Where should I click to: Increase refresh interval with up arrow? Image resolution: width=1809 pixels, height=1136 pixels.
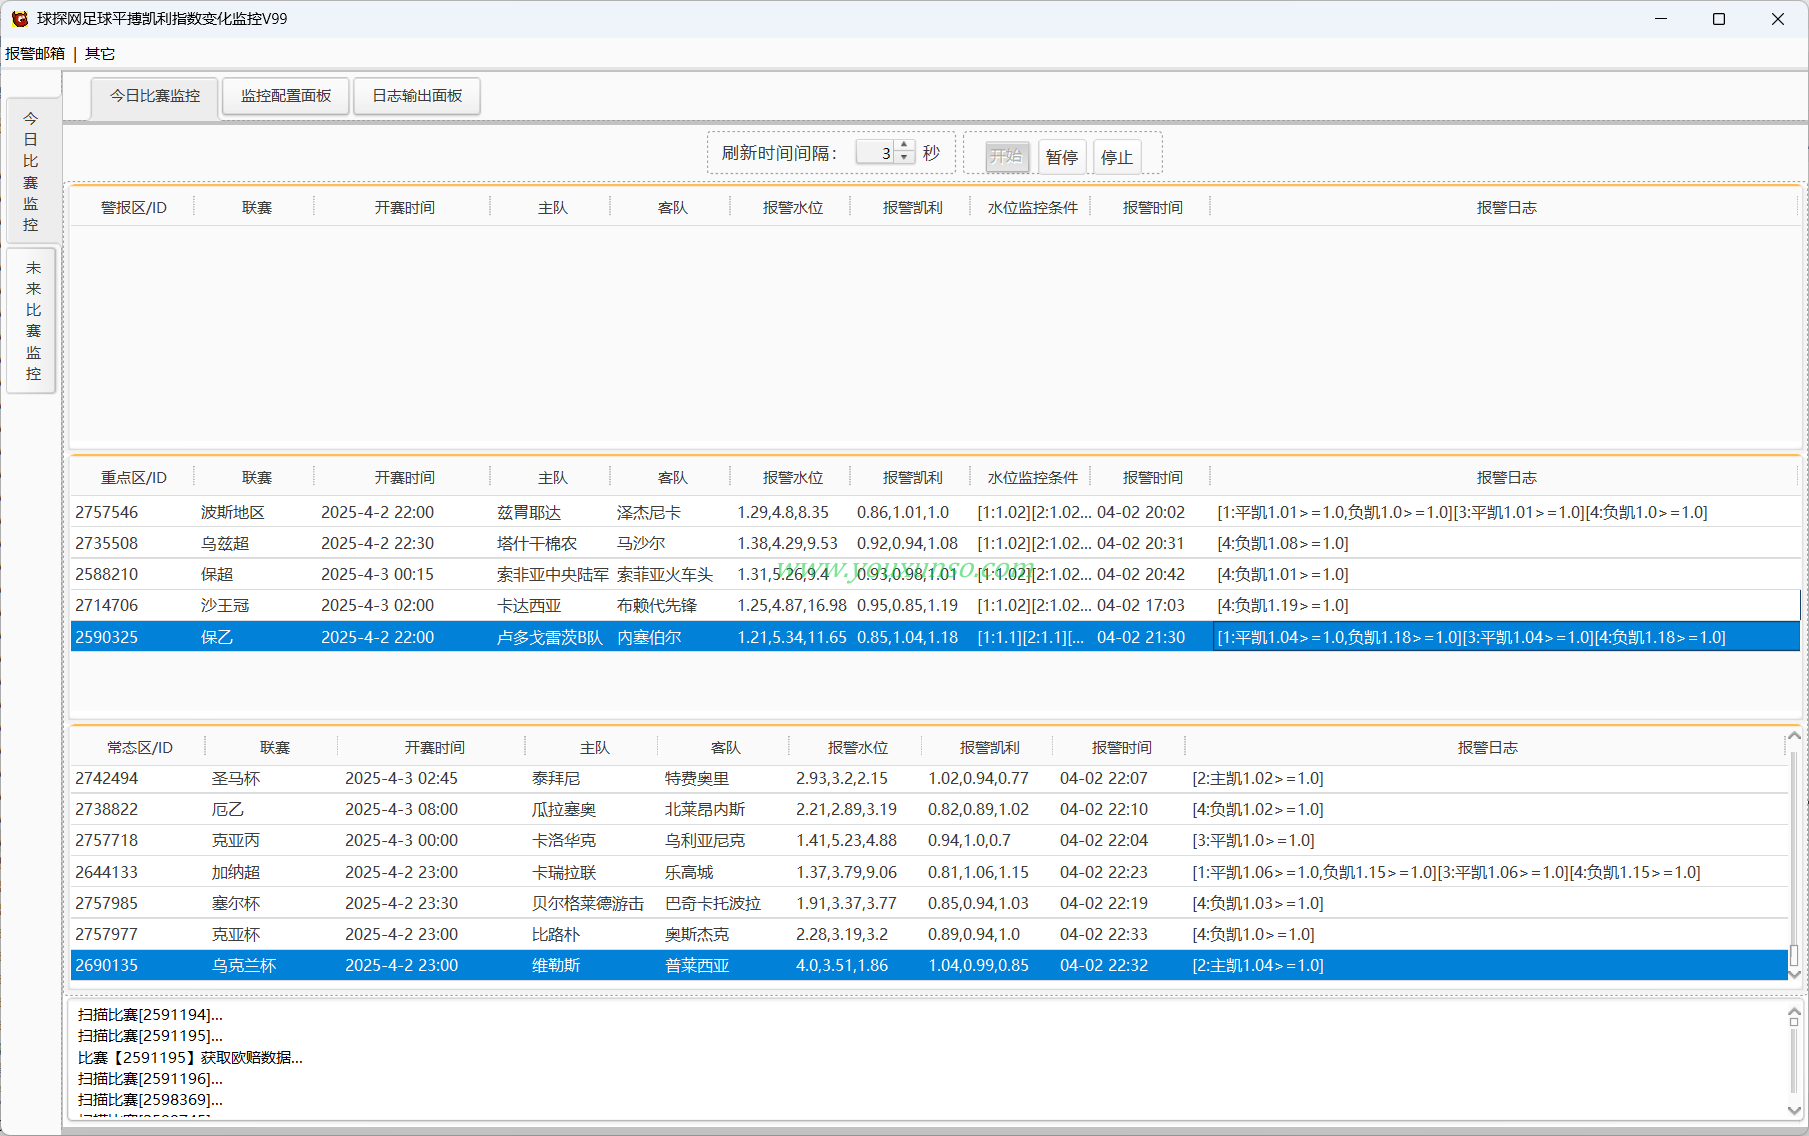pyautogui.click(x=905, y=146)
